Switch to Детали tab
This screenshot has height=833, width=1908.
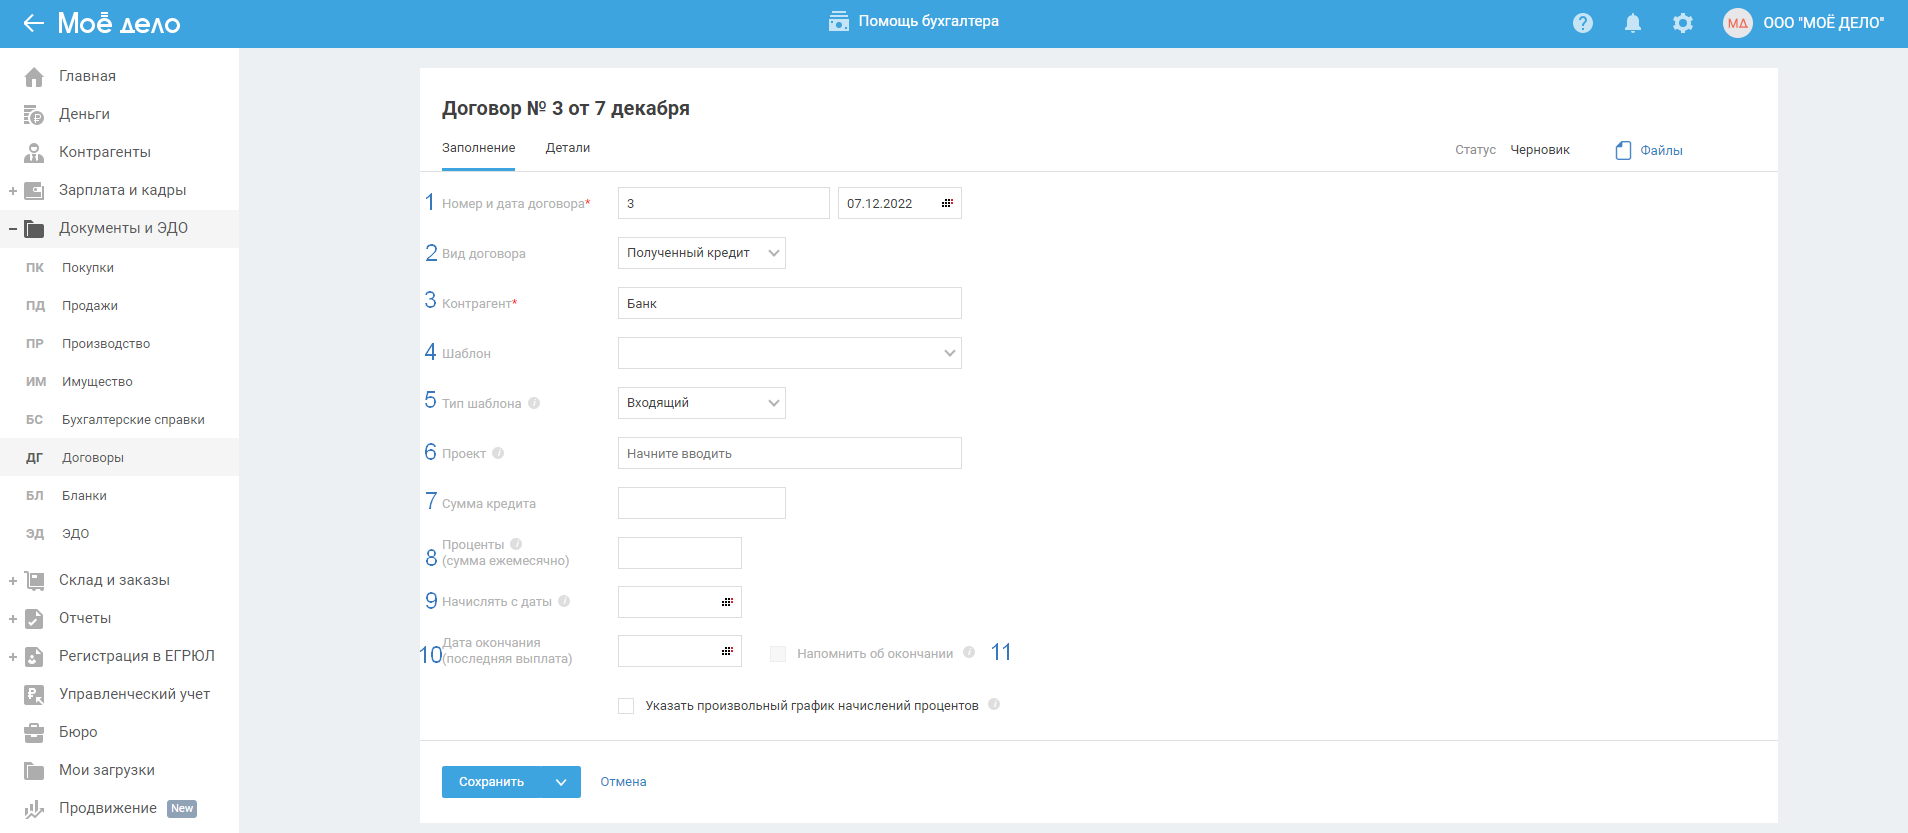(567, 148)
